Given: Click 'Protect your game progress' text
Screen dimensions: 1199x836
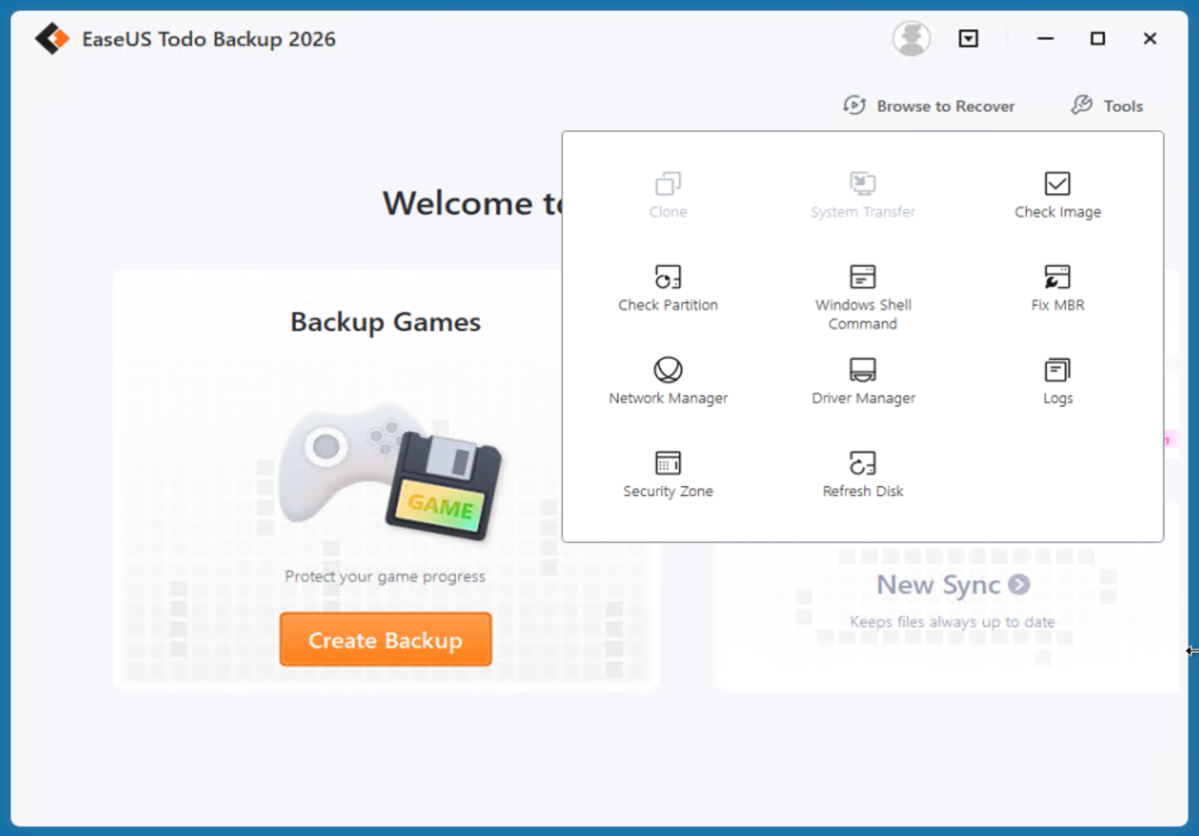Looking at the screenshot, I should pos(385,576).
